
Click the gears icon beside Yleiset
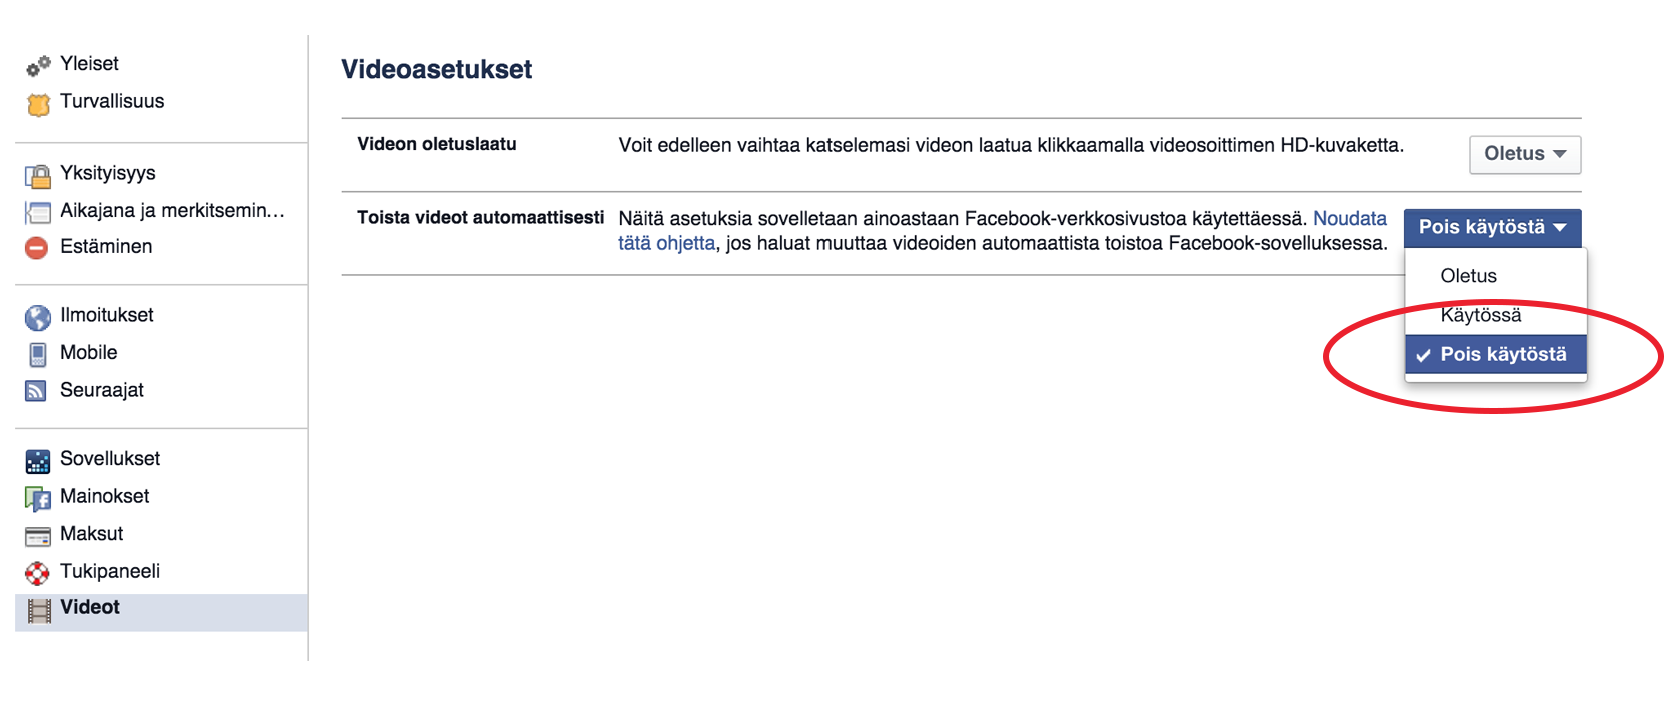click(38, 66)
